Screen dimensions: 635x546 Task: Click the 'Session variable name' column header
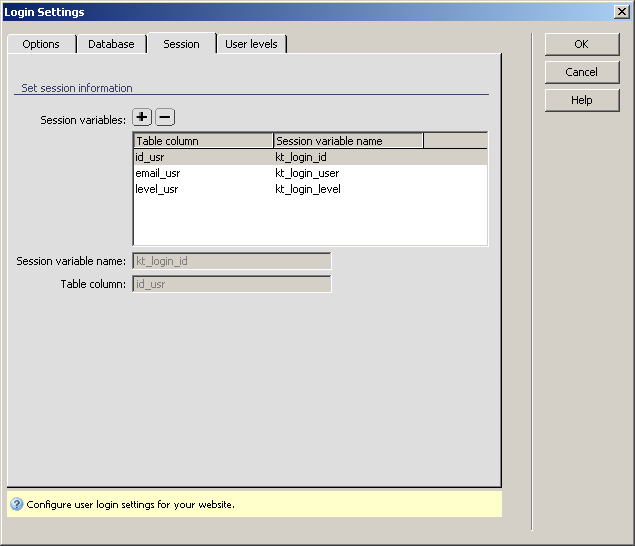[348, 141]
